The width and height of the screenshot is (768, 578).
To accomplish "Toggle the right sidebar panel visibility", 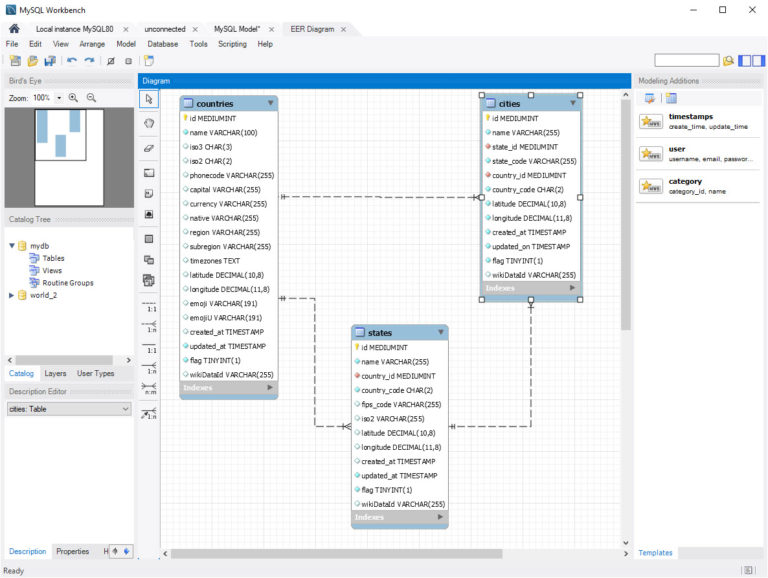I will (759, 61).
